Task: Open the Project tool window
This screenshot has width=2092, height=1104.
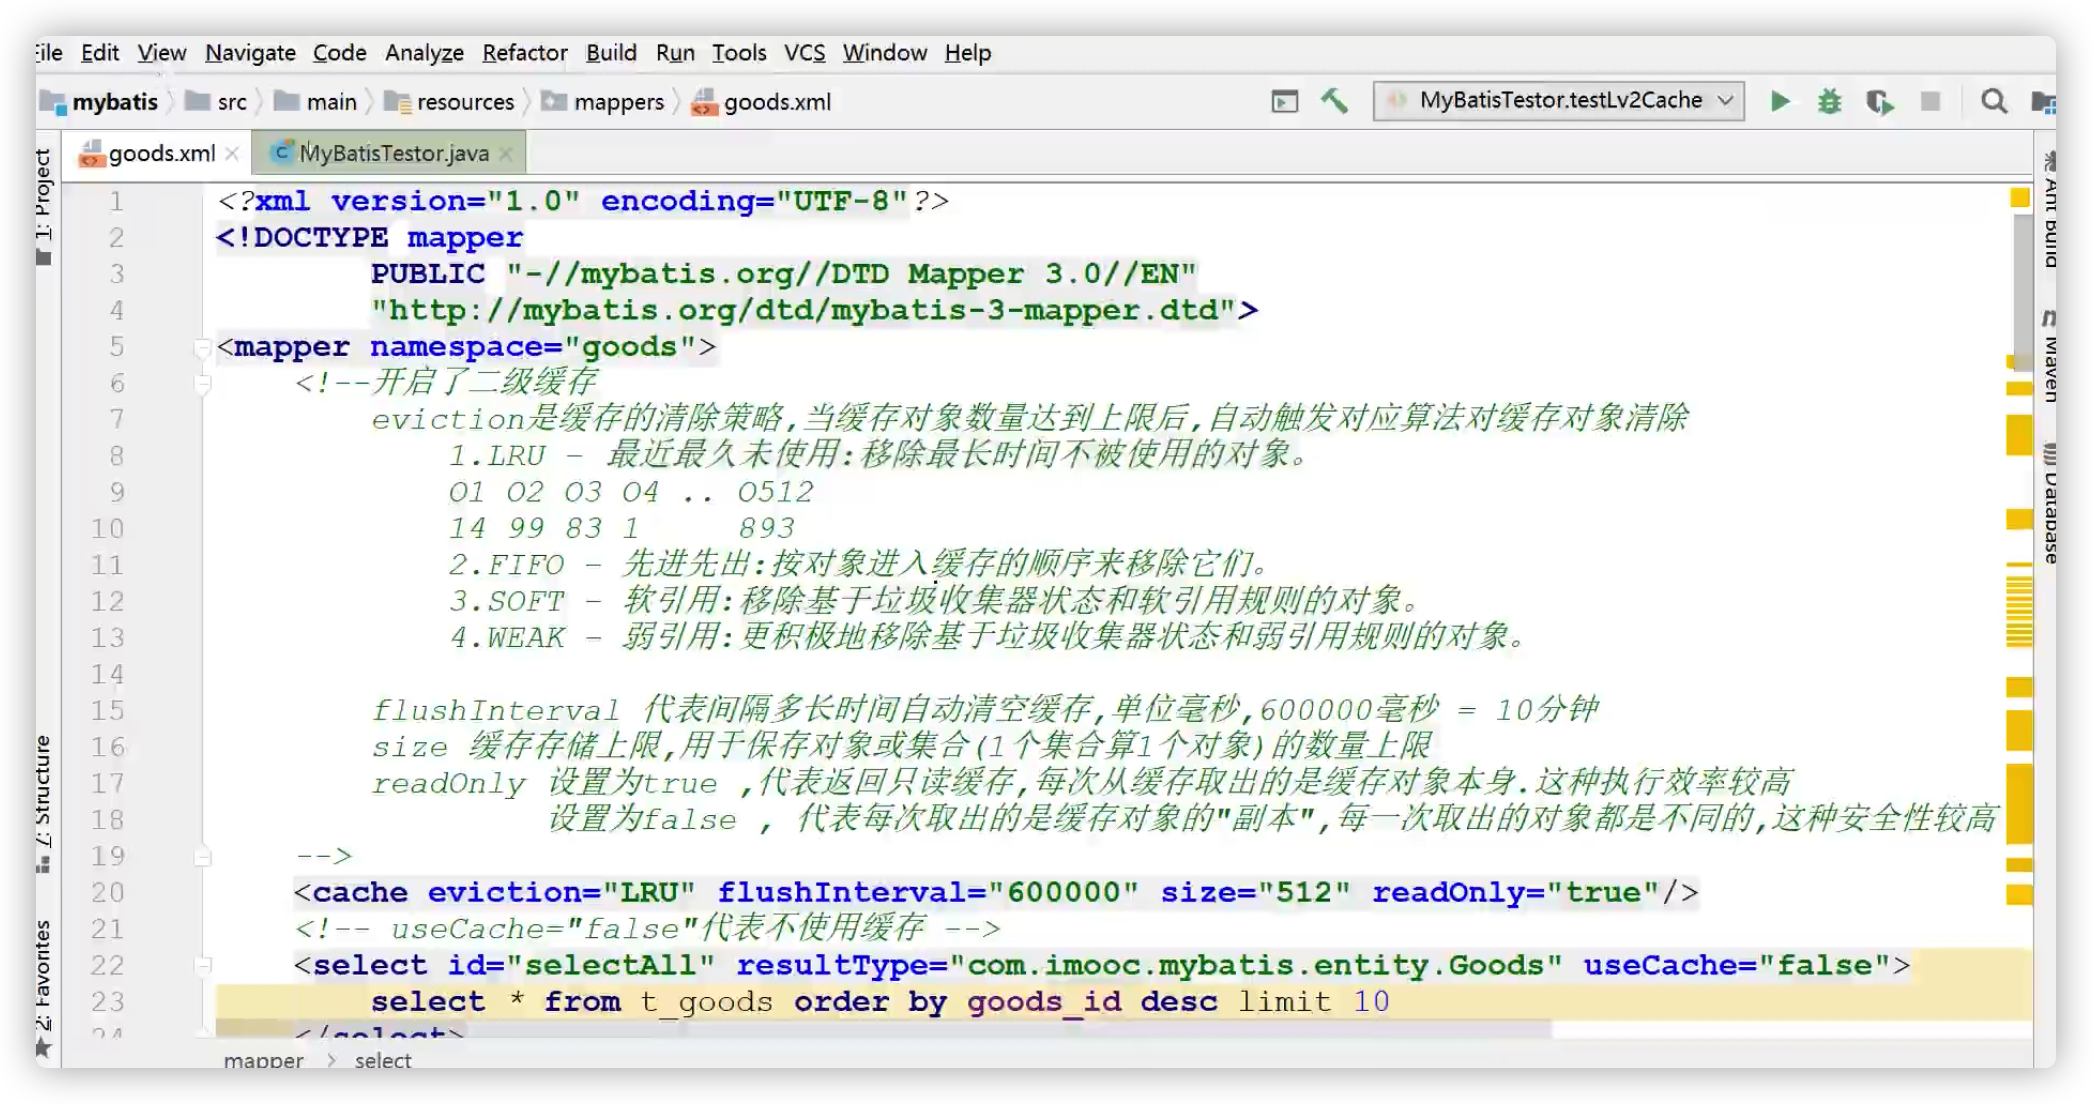Action: [43, 195]
